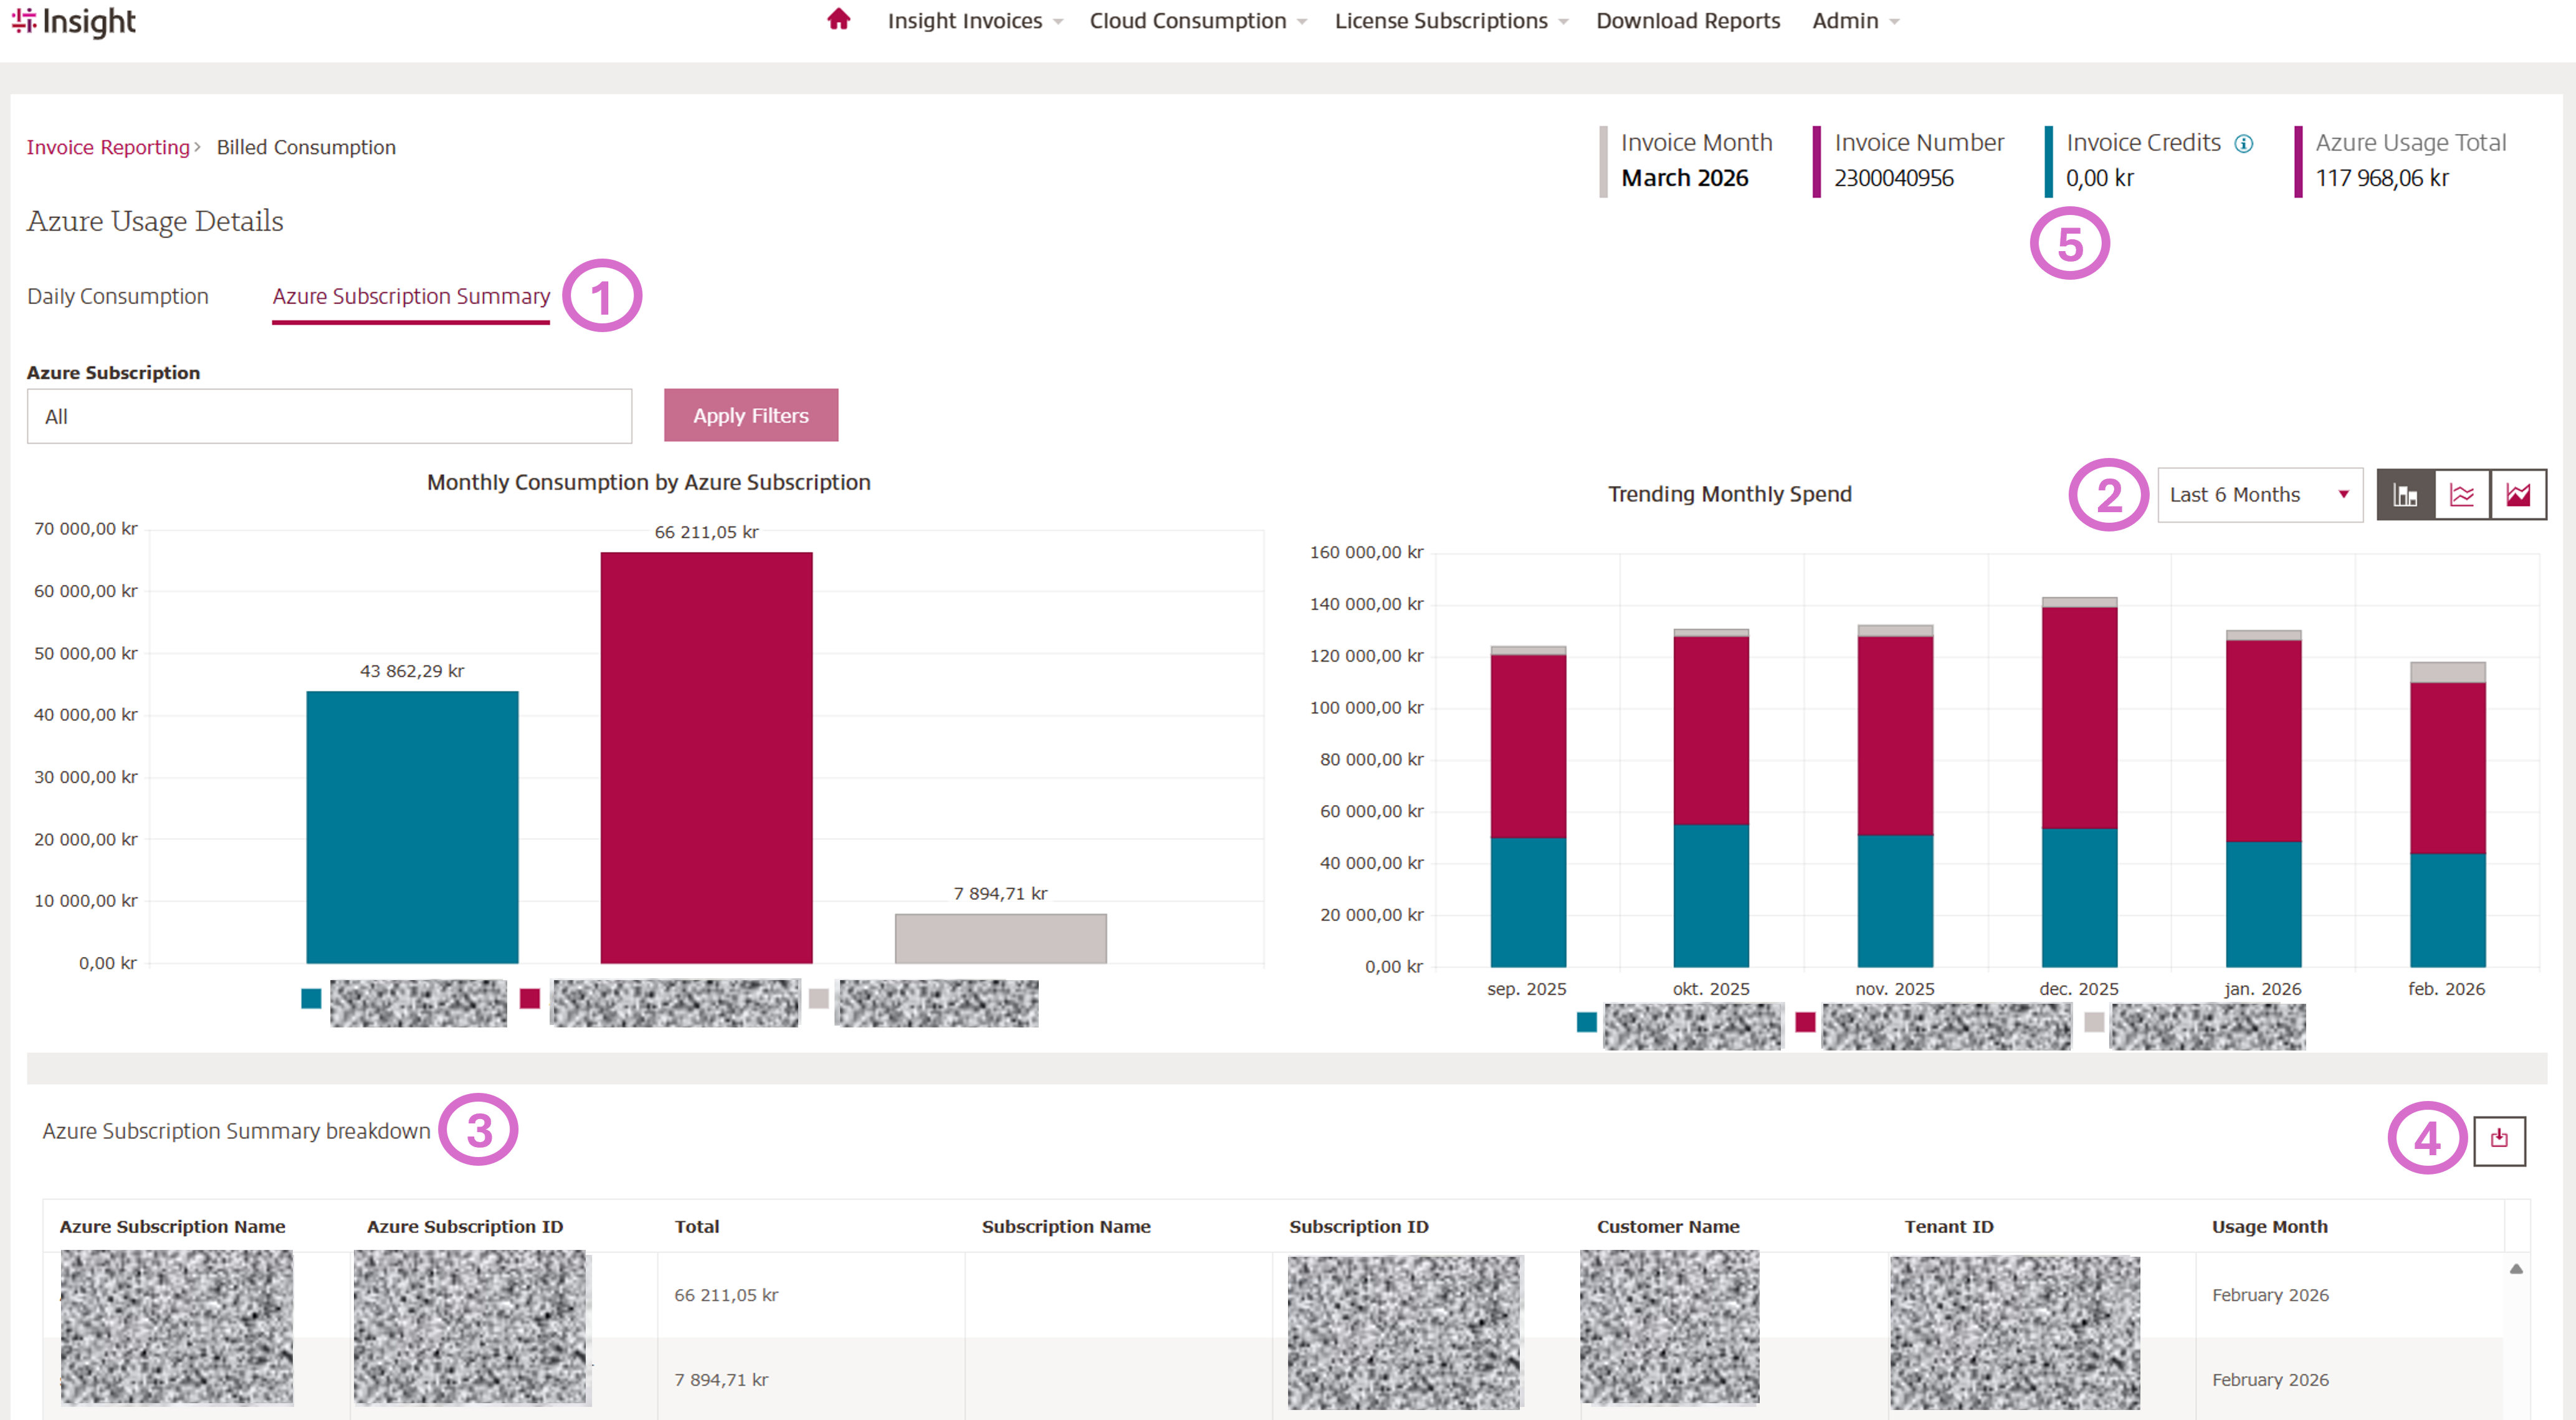Screen dimensions: 2576x1420
Task: Click the export breakdown table icon
Action: pyautogui.click(x=2499, y=1140)
